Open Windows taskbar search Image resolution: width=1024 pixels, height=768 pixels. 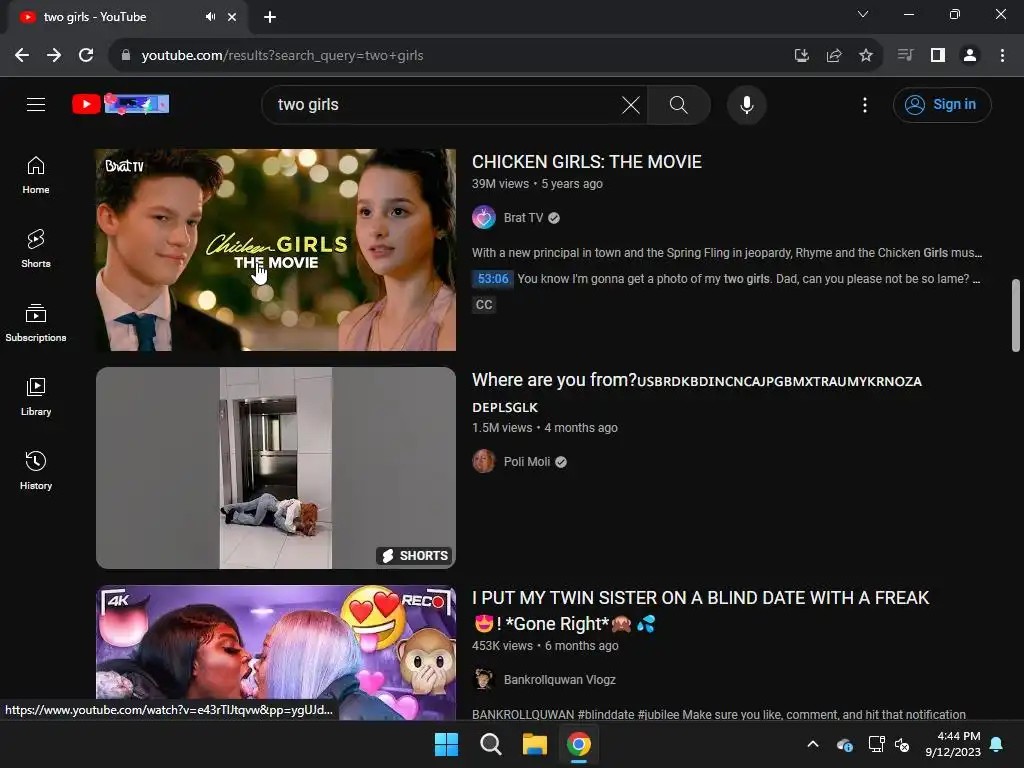490,744
